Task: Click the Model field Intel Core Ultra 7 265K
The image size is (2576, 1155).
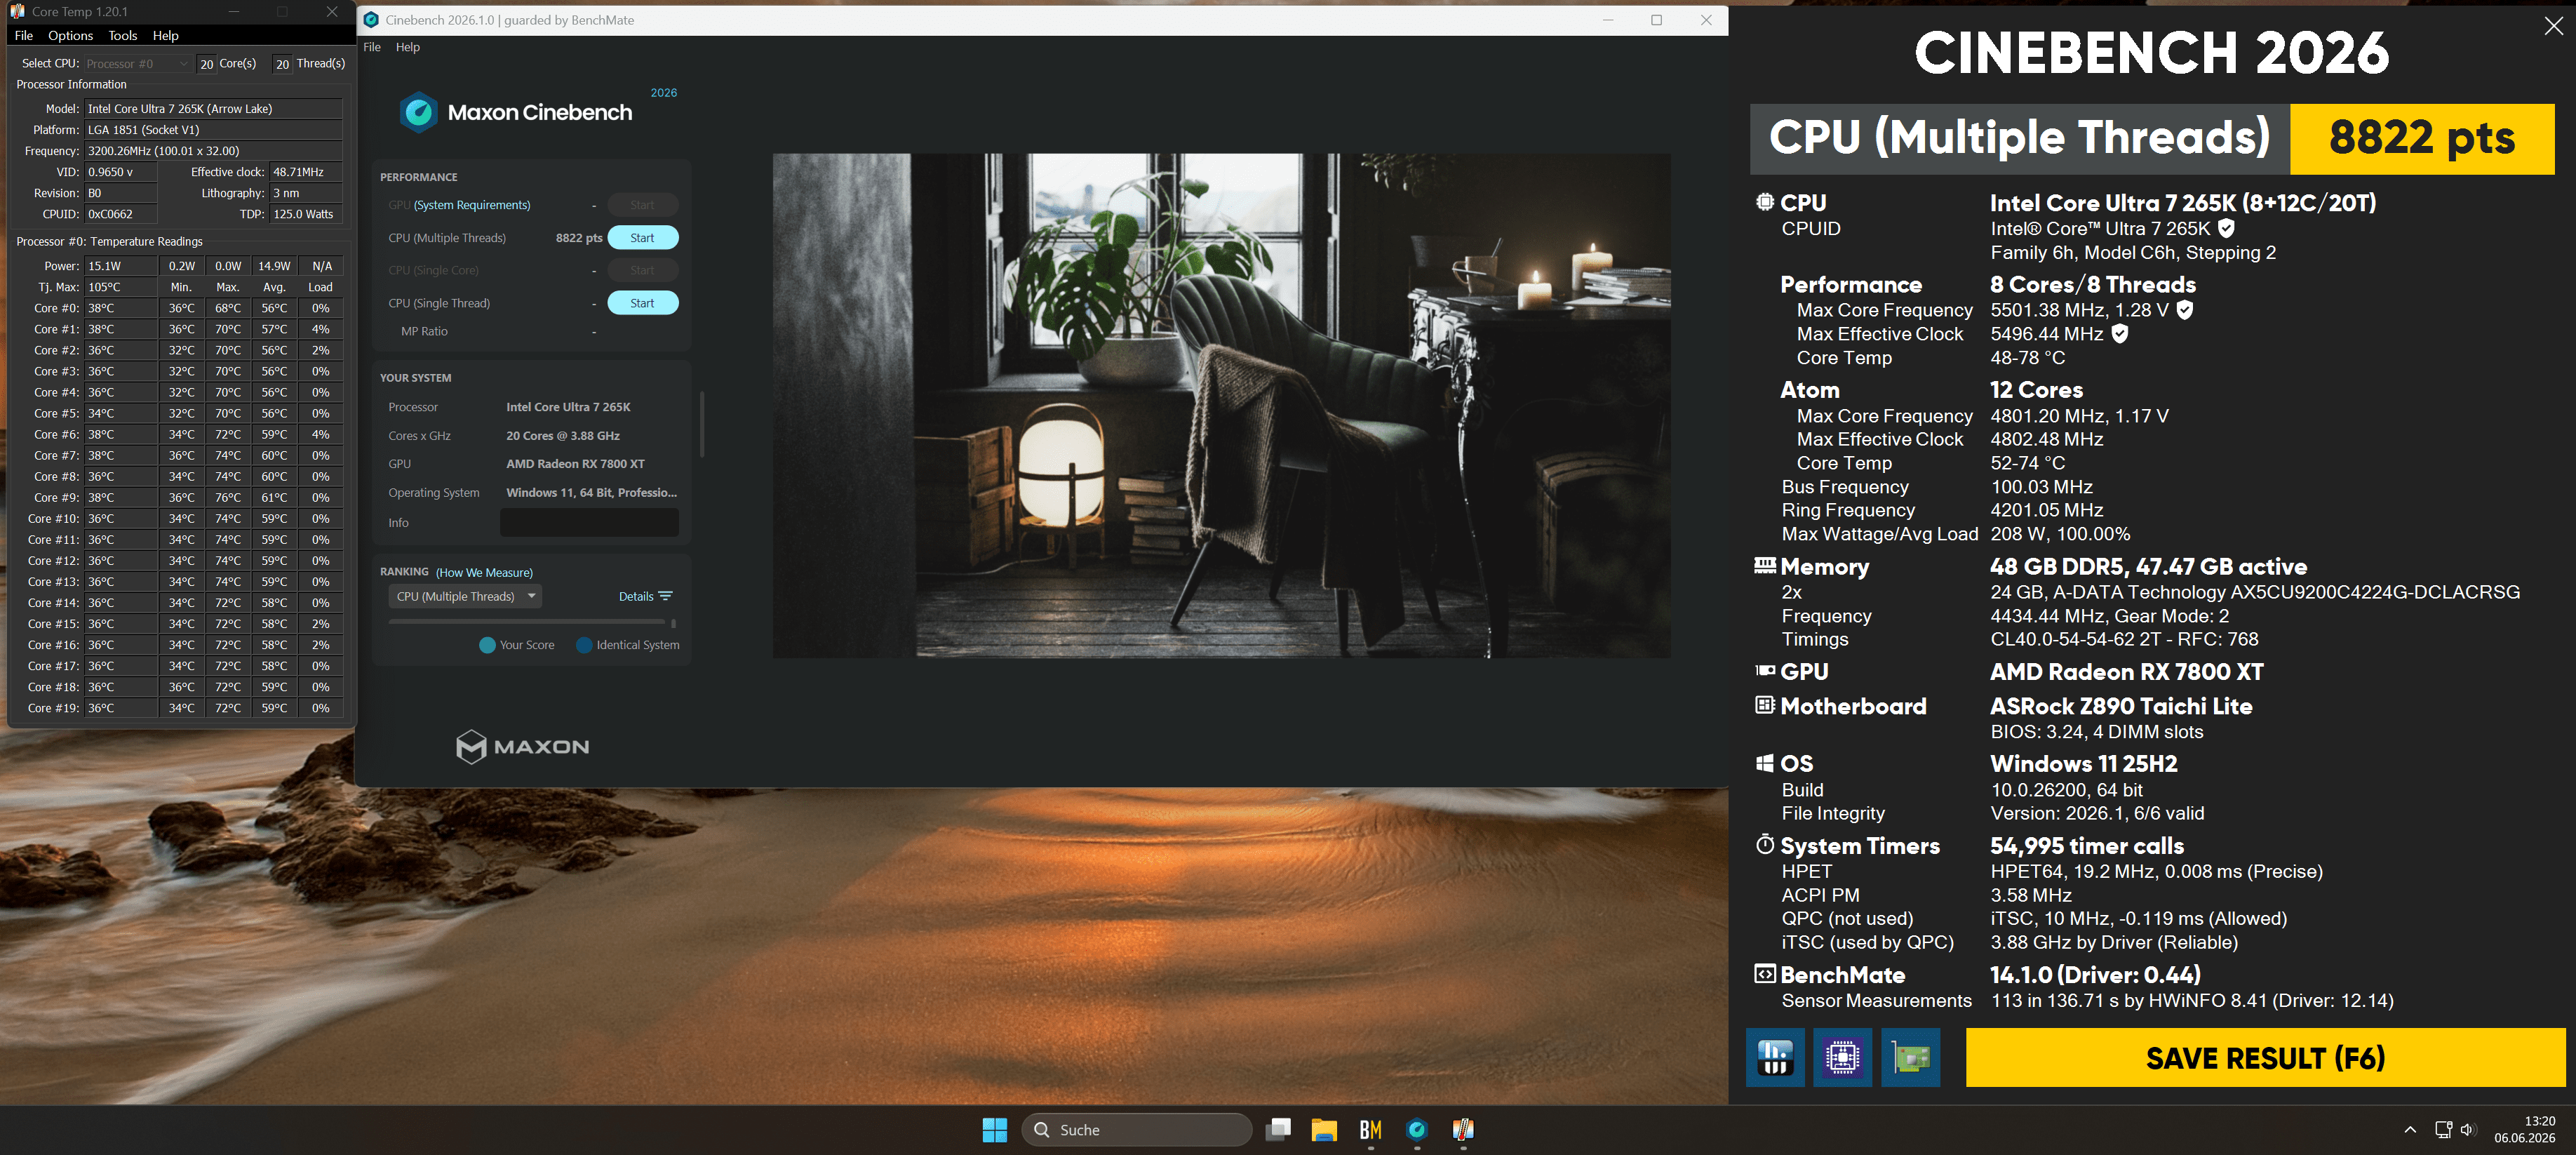Action: click(x=213, y=109)
